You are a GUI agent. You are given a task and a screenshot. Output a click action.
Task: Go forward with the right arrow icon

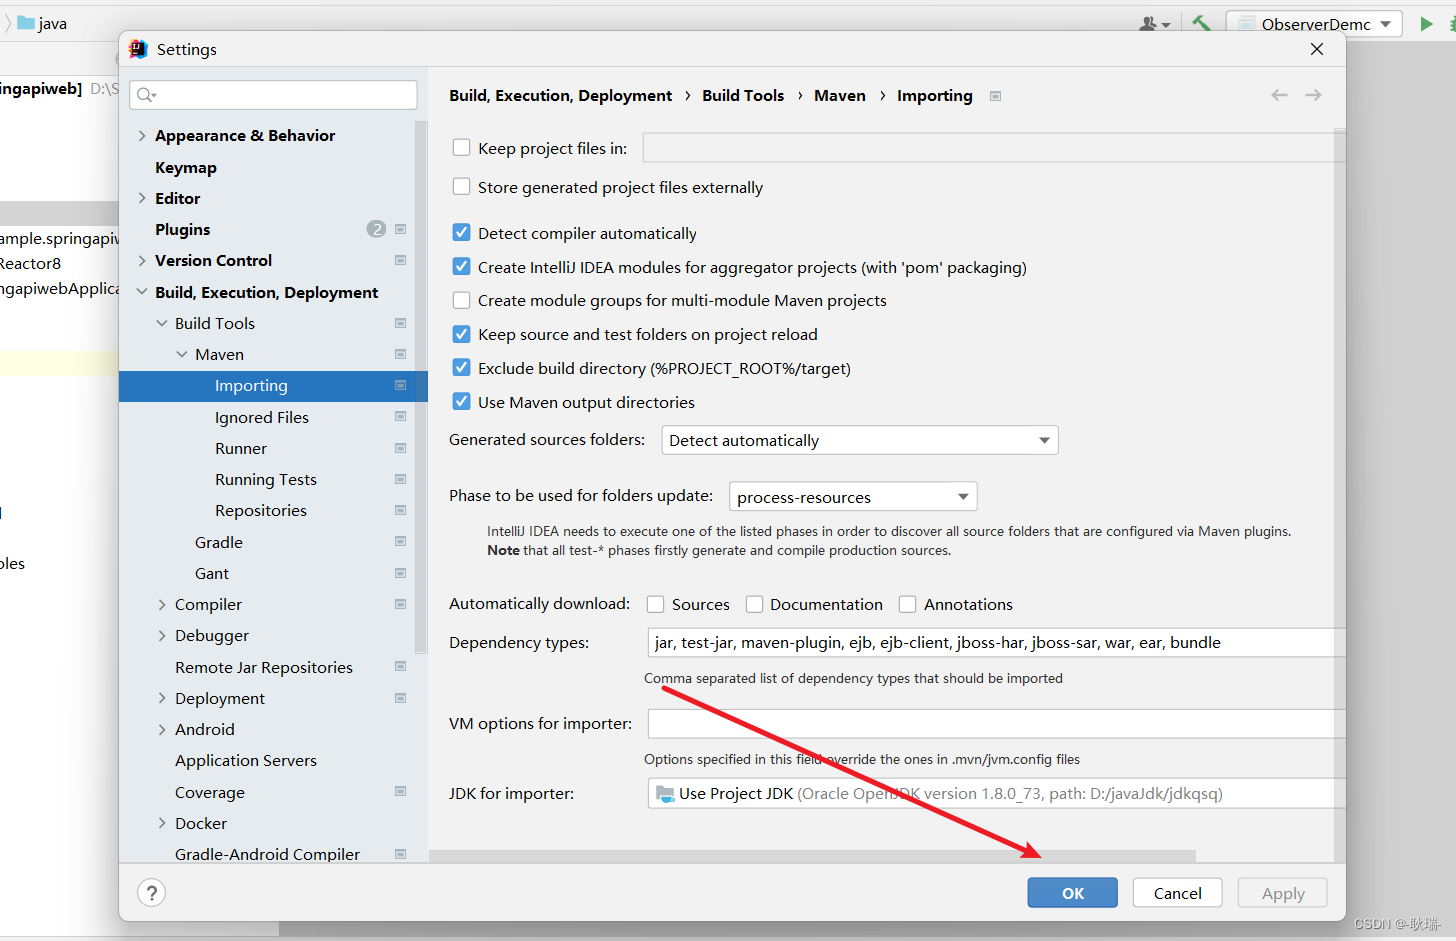[x=1313, y=95]
